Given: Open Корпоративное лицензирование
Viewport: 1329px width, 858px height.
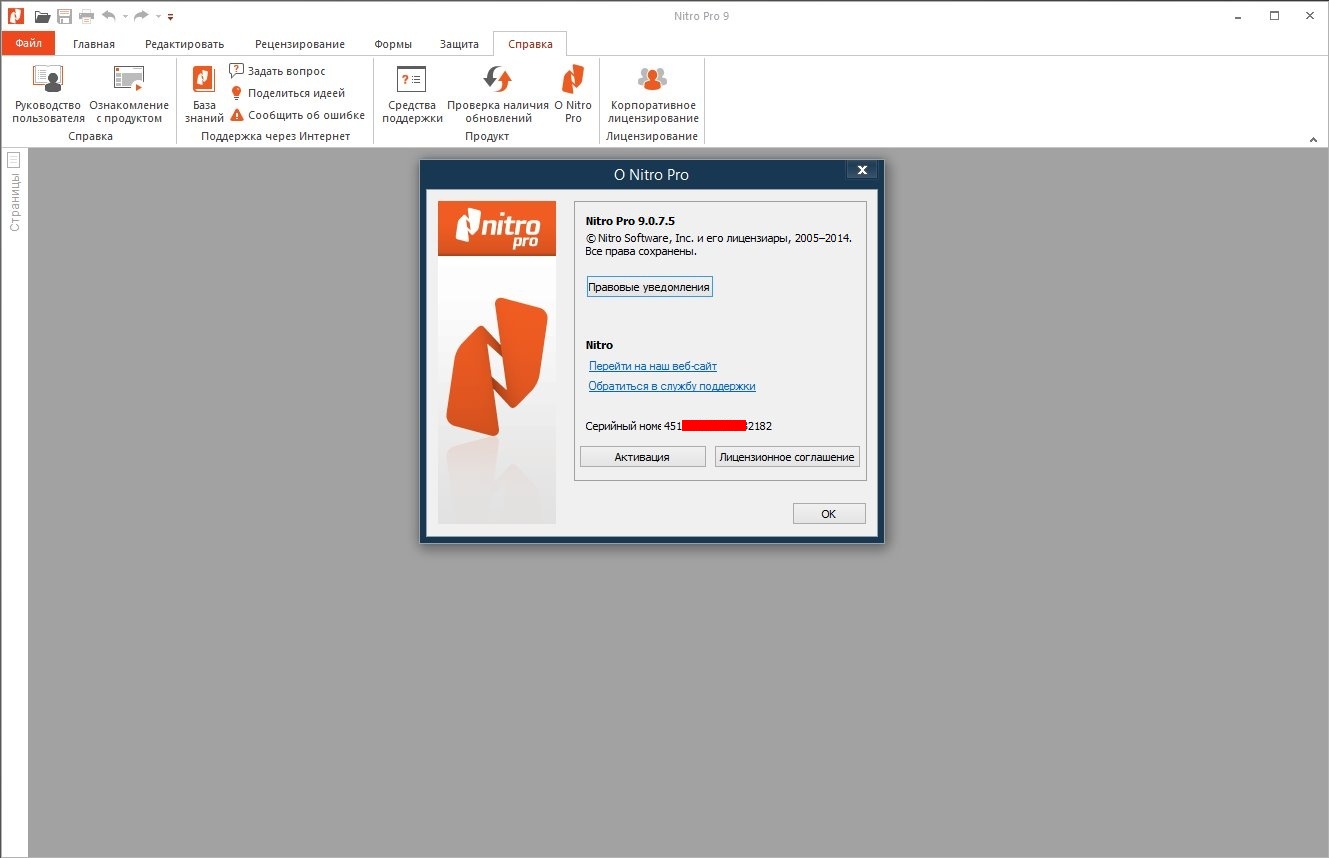Looking at the screenshot, I should point(653,93).
